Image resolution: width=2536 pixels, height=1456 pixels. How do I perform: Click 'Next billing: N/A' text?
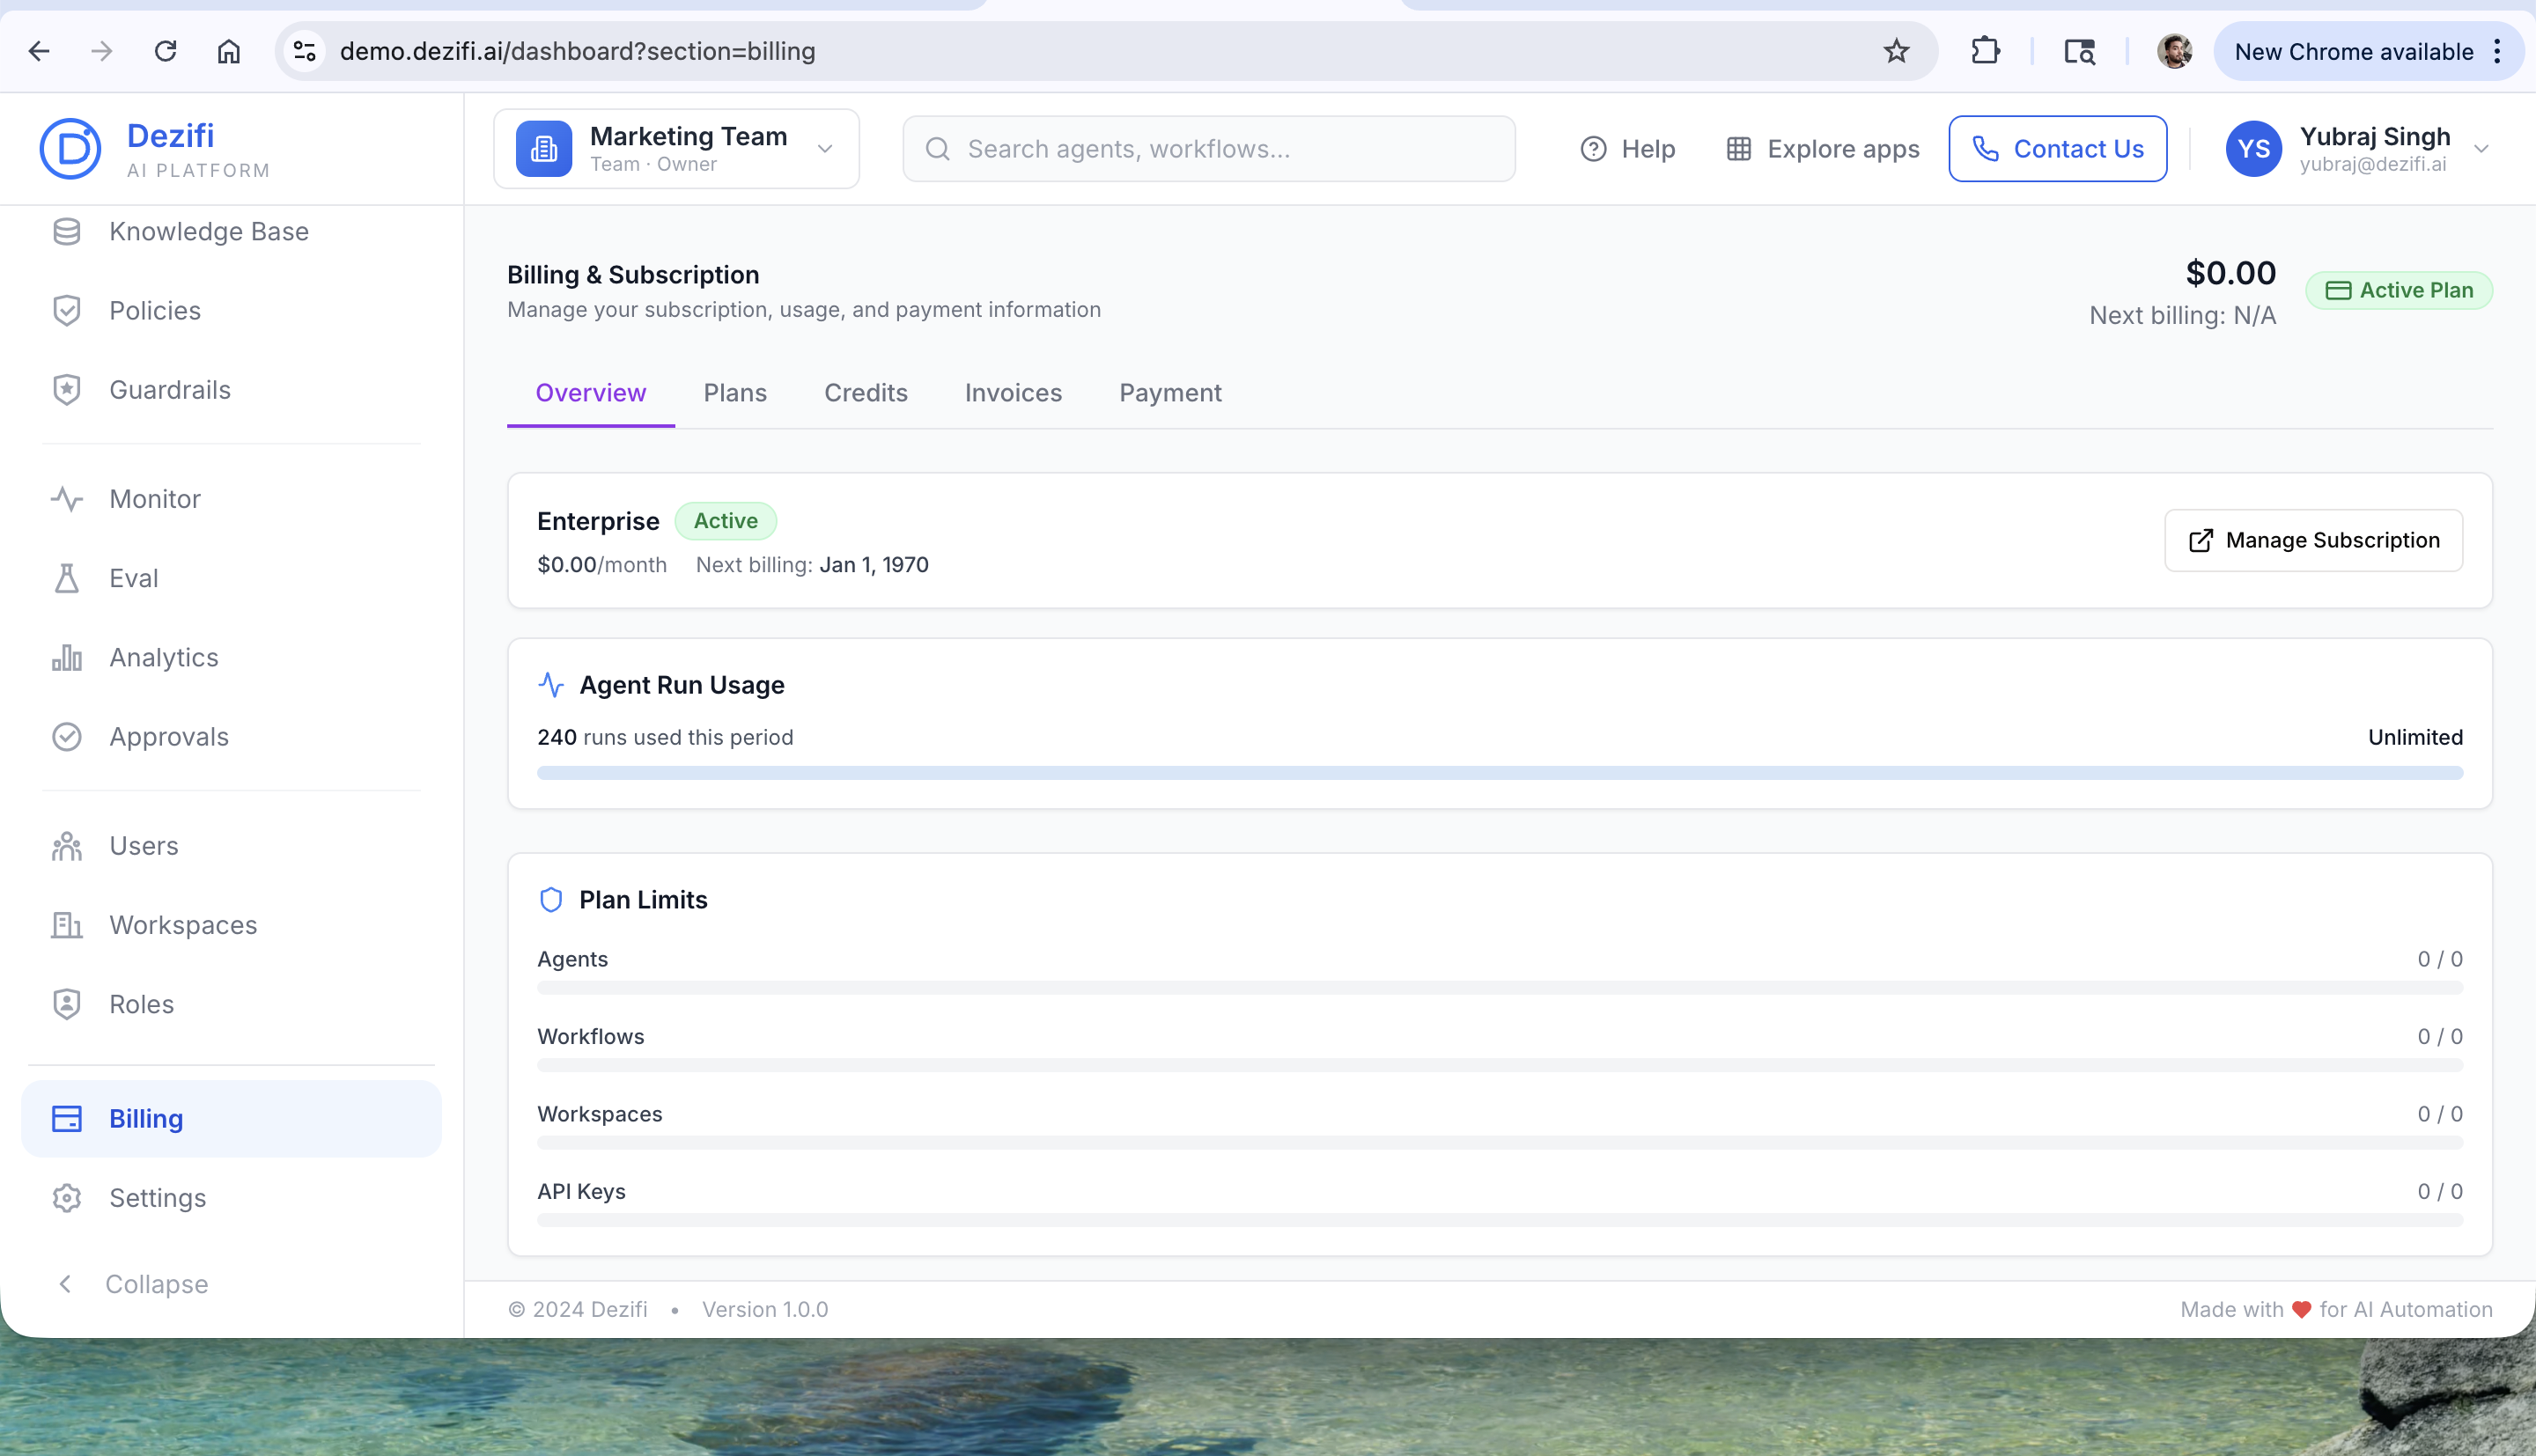tap(2182, 316)
